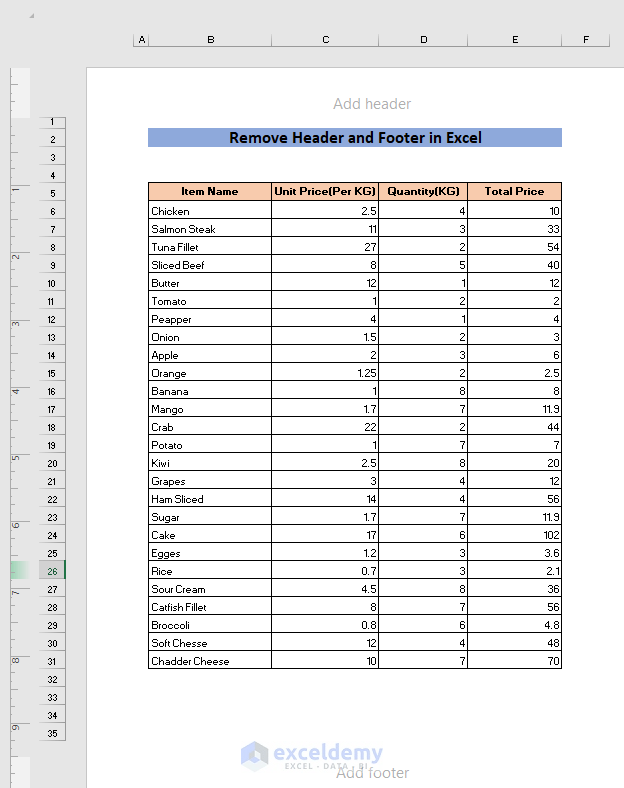The height and width of the screenshot is (788, 624).
Task: Select row 5 header
Action: point(52,193)
